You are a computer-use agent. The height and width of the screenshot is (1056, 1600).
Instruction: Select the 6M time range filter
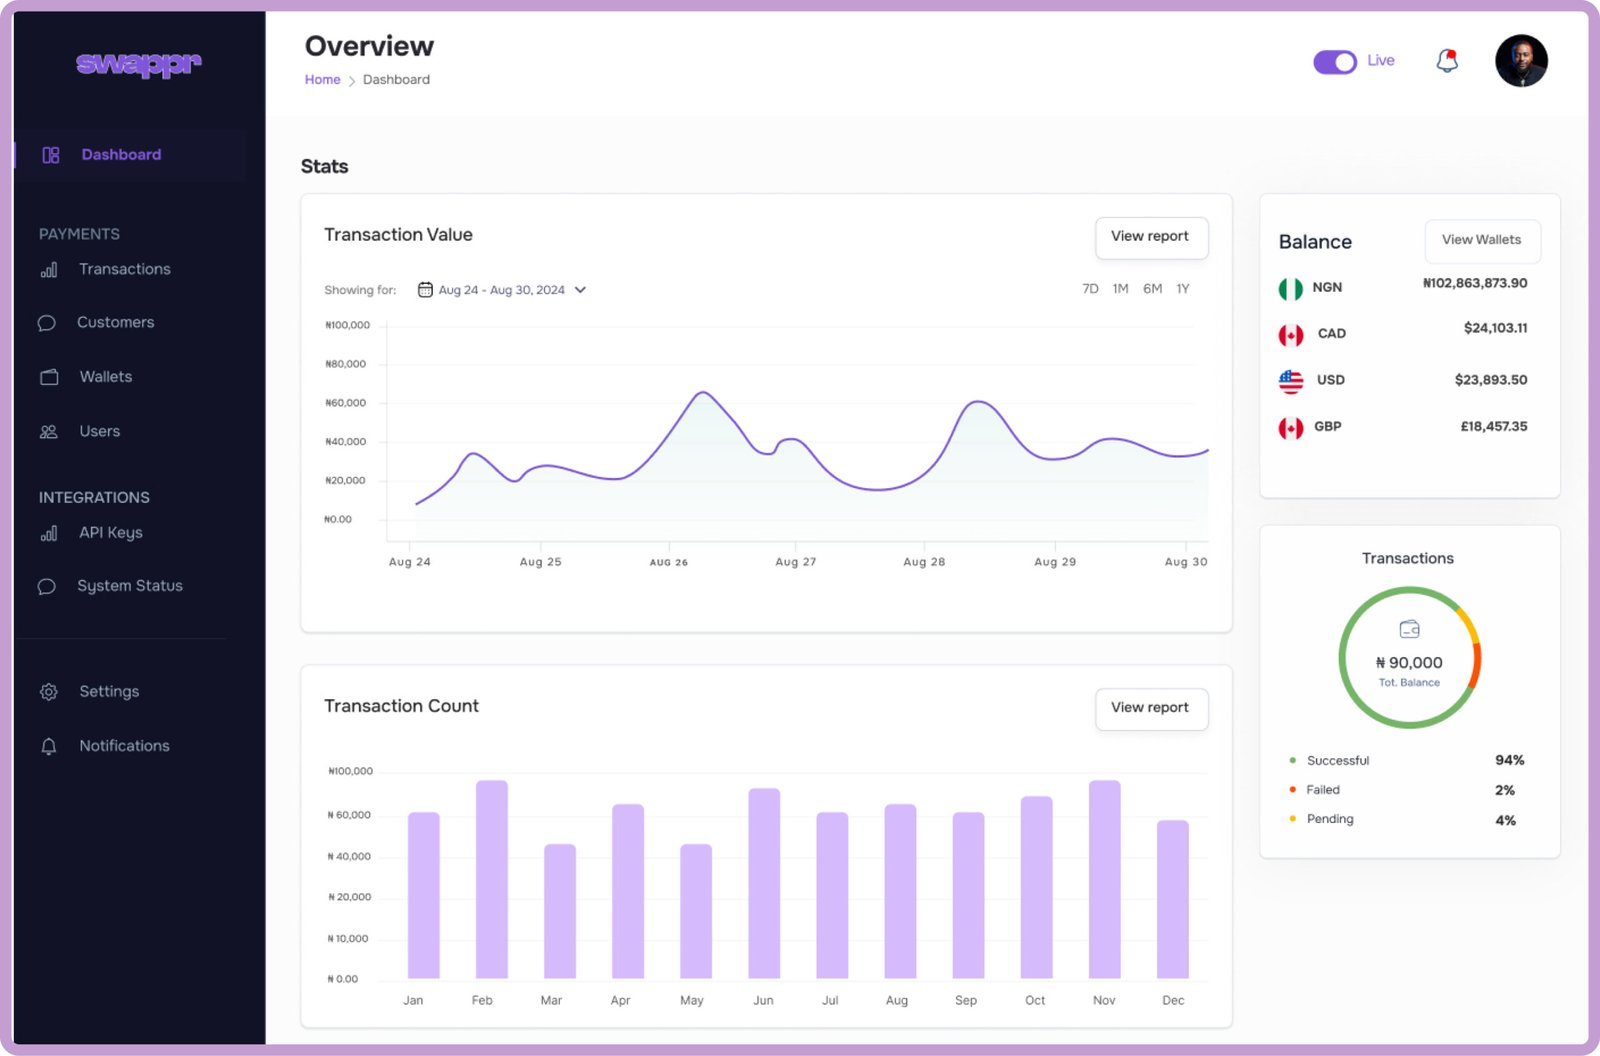[x=1152, y=289]
